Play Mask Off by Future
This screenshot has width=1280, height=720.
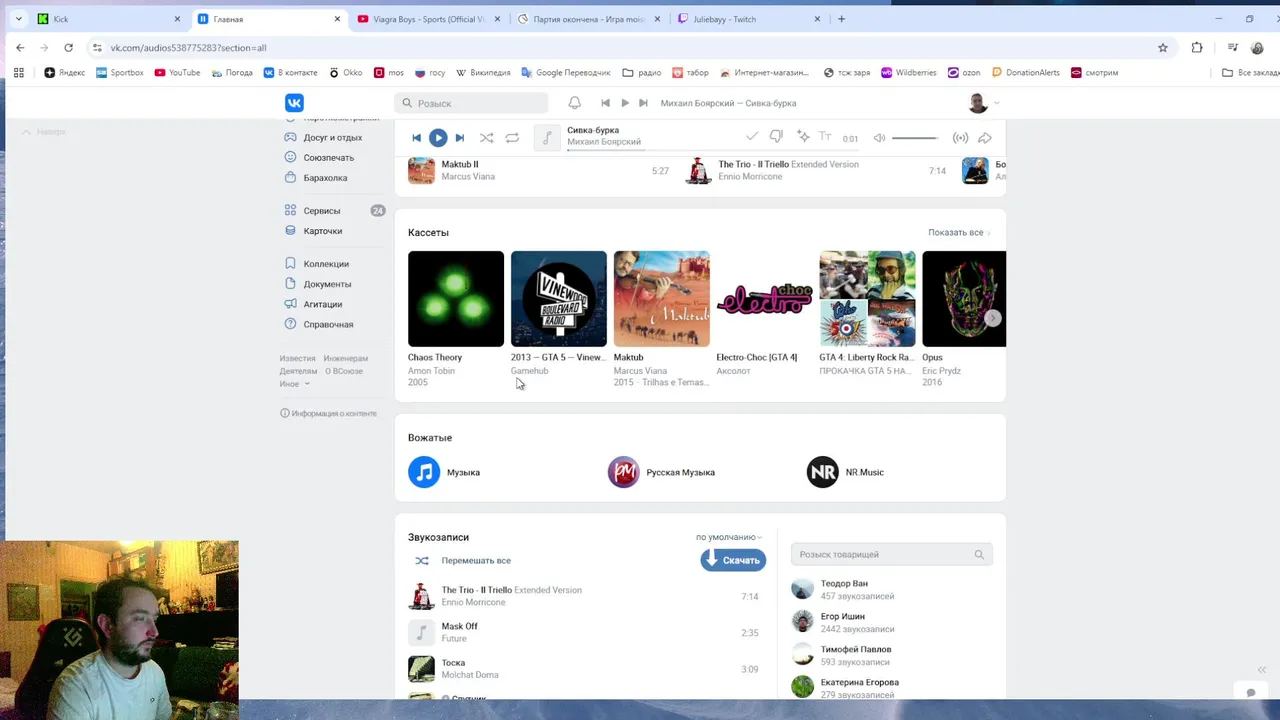coord(584,633)
